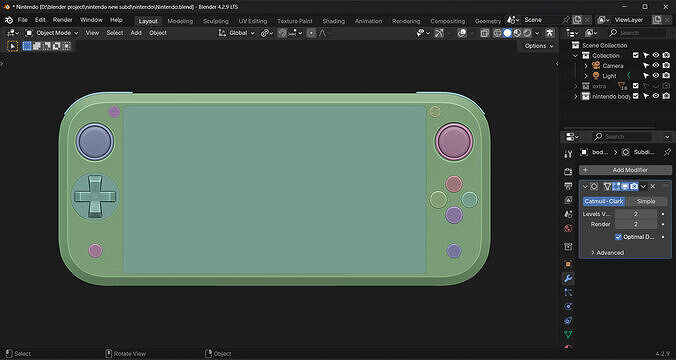Create a new scene copy
The height and width of the screenshot is (360, 676).
click(577, 20)
